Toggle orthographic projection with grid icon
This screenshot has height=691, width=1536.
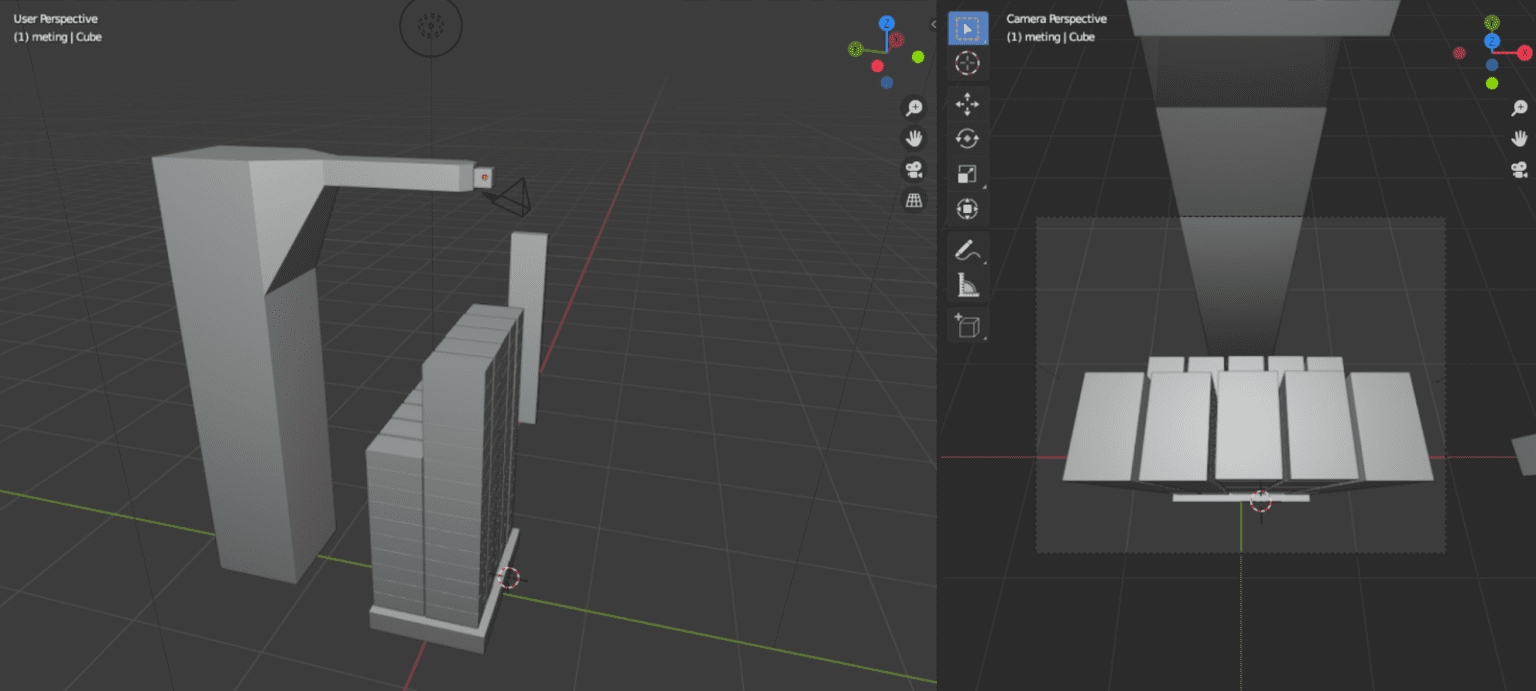(x=914, y=200)
